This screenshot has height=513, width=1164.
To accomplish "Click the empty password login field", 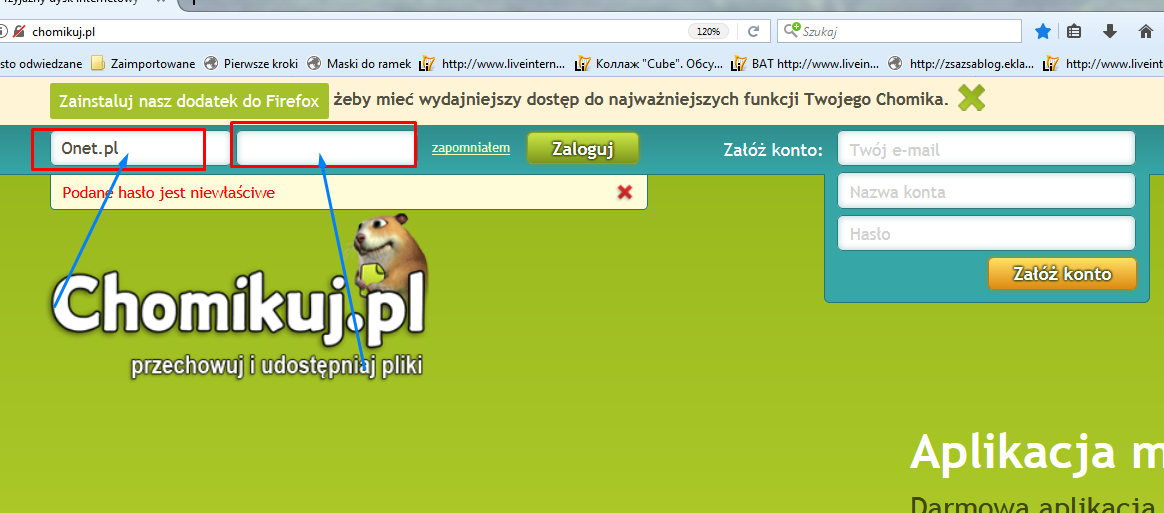I will coord(325,148).
